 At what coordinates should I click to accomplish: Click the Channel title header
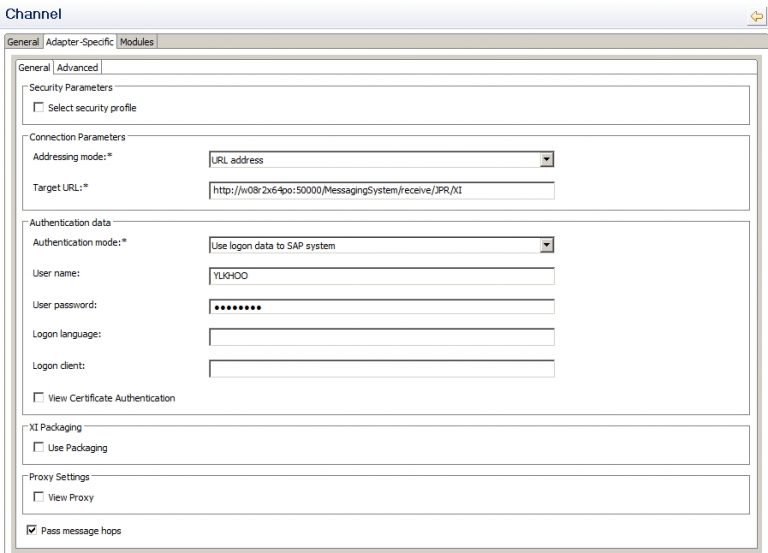pyautogui.click(x=34, y=15)
